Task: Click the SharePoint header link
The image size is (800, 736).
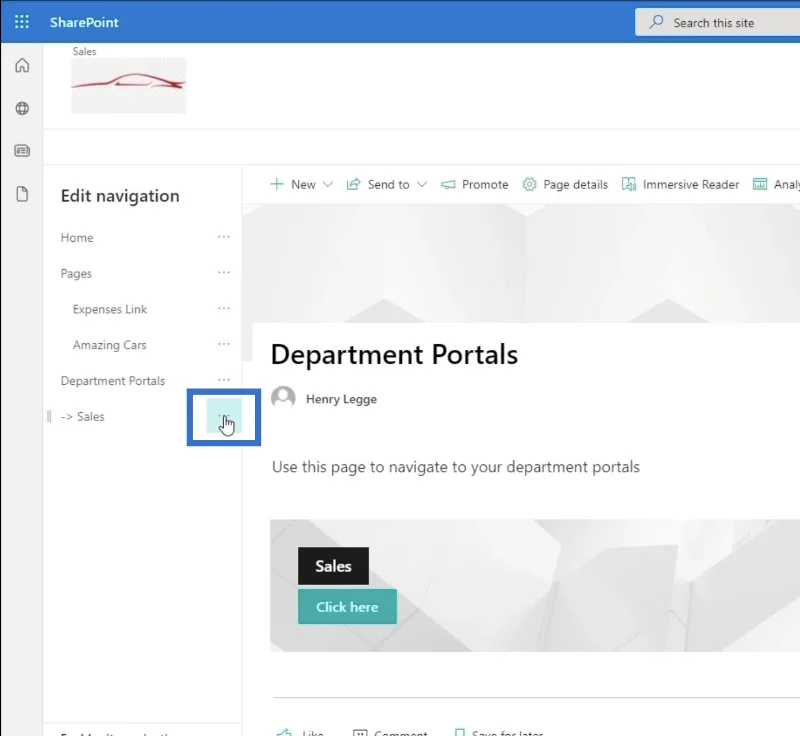Action: (84, 22)
